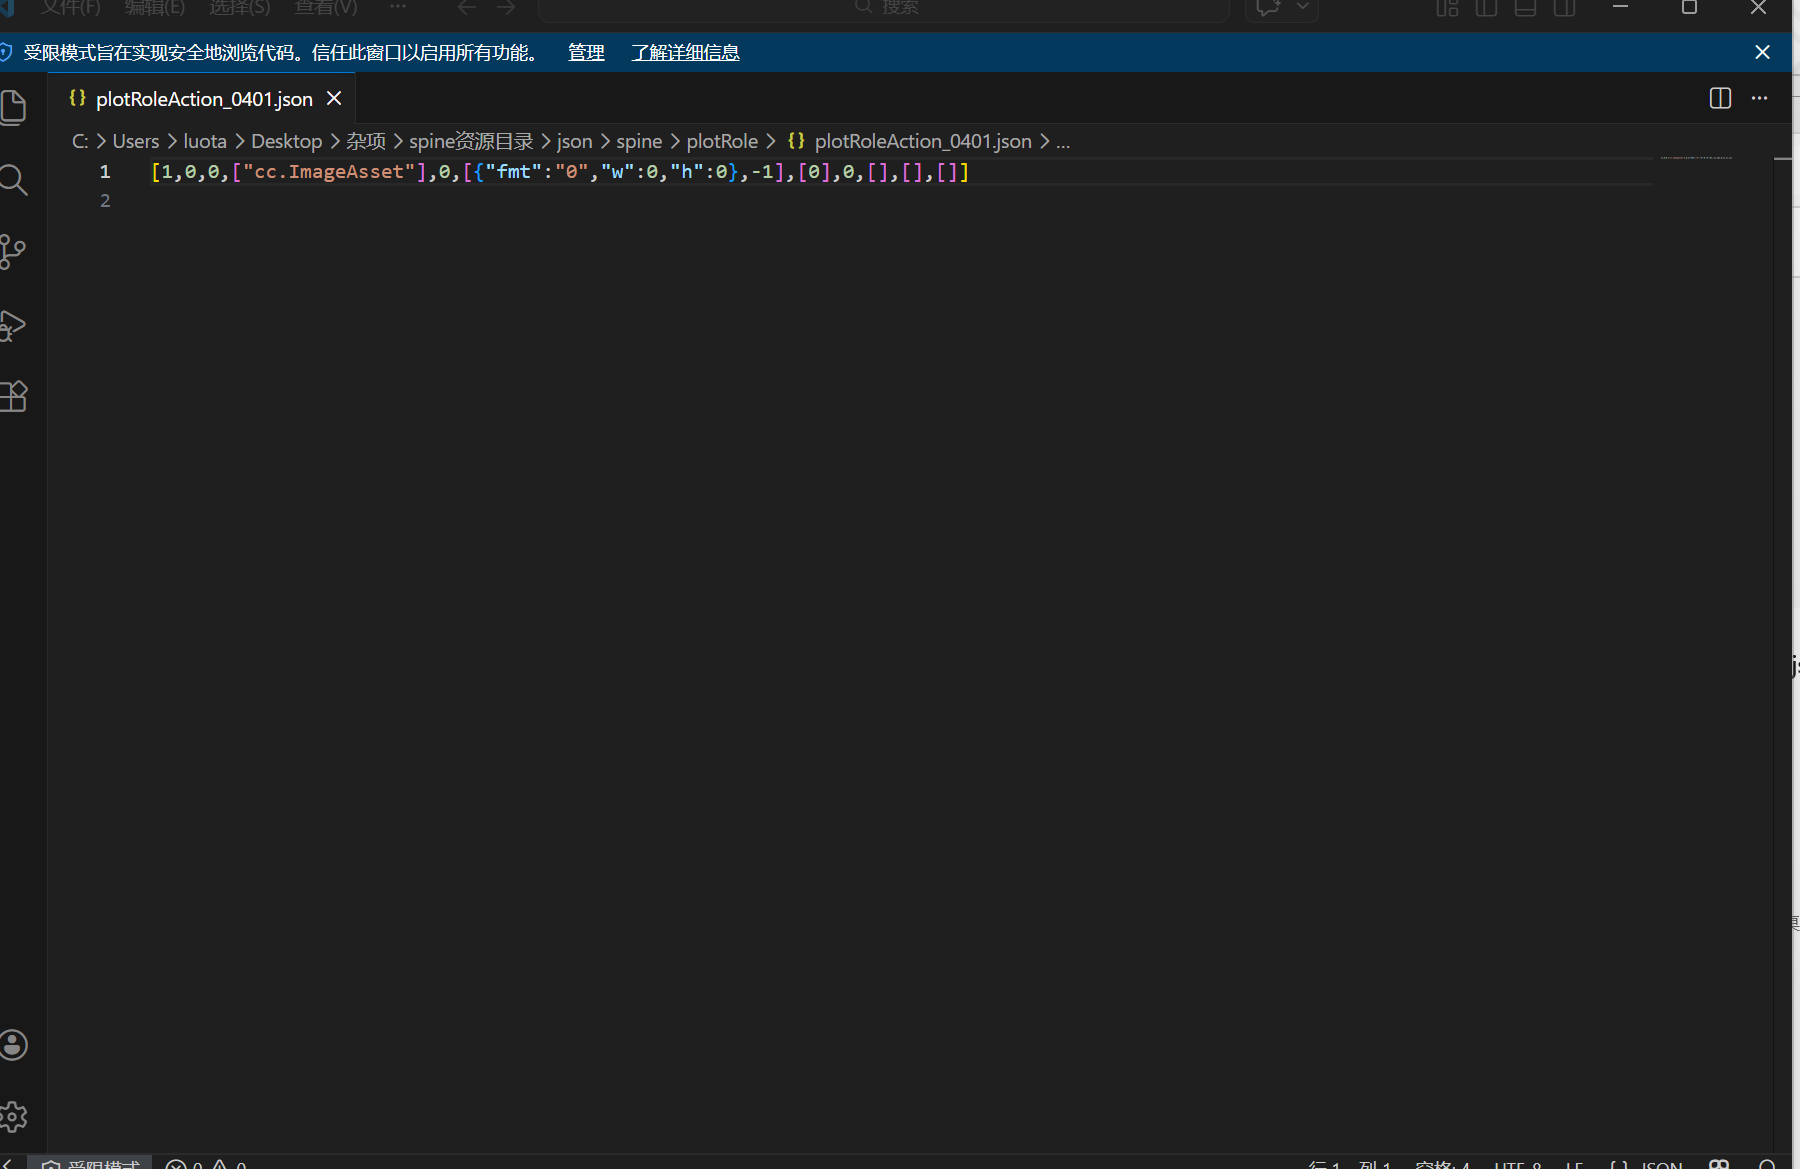Expand the Desktop breadcrumb segment

point(286,142)
